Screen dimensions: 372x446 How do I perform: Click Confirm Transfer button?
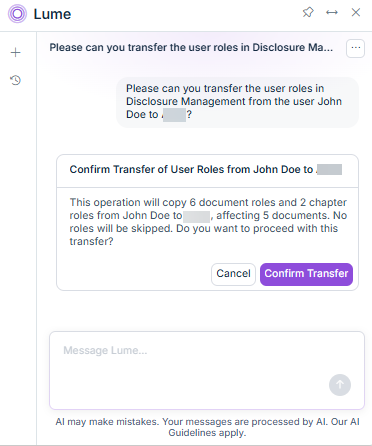coord(306,274)
